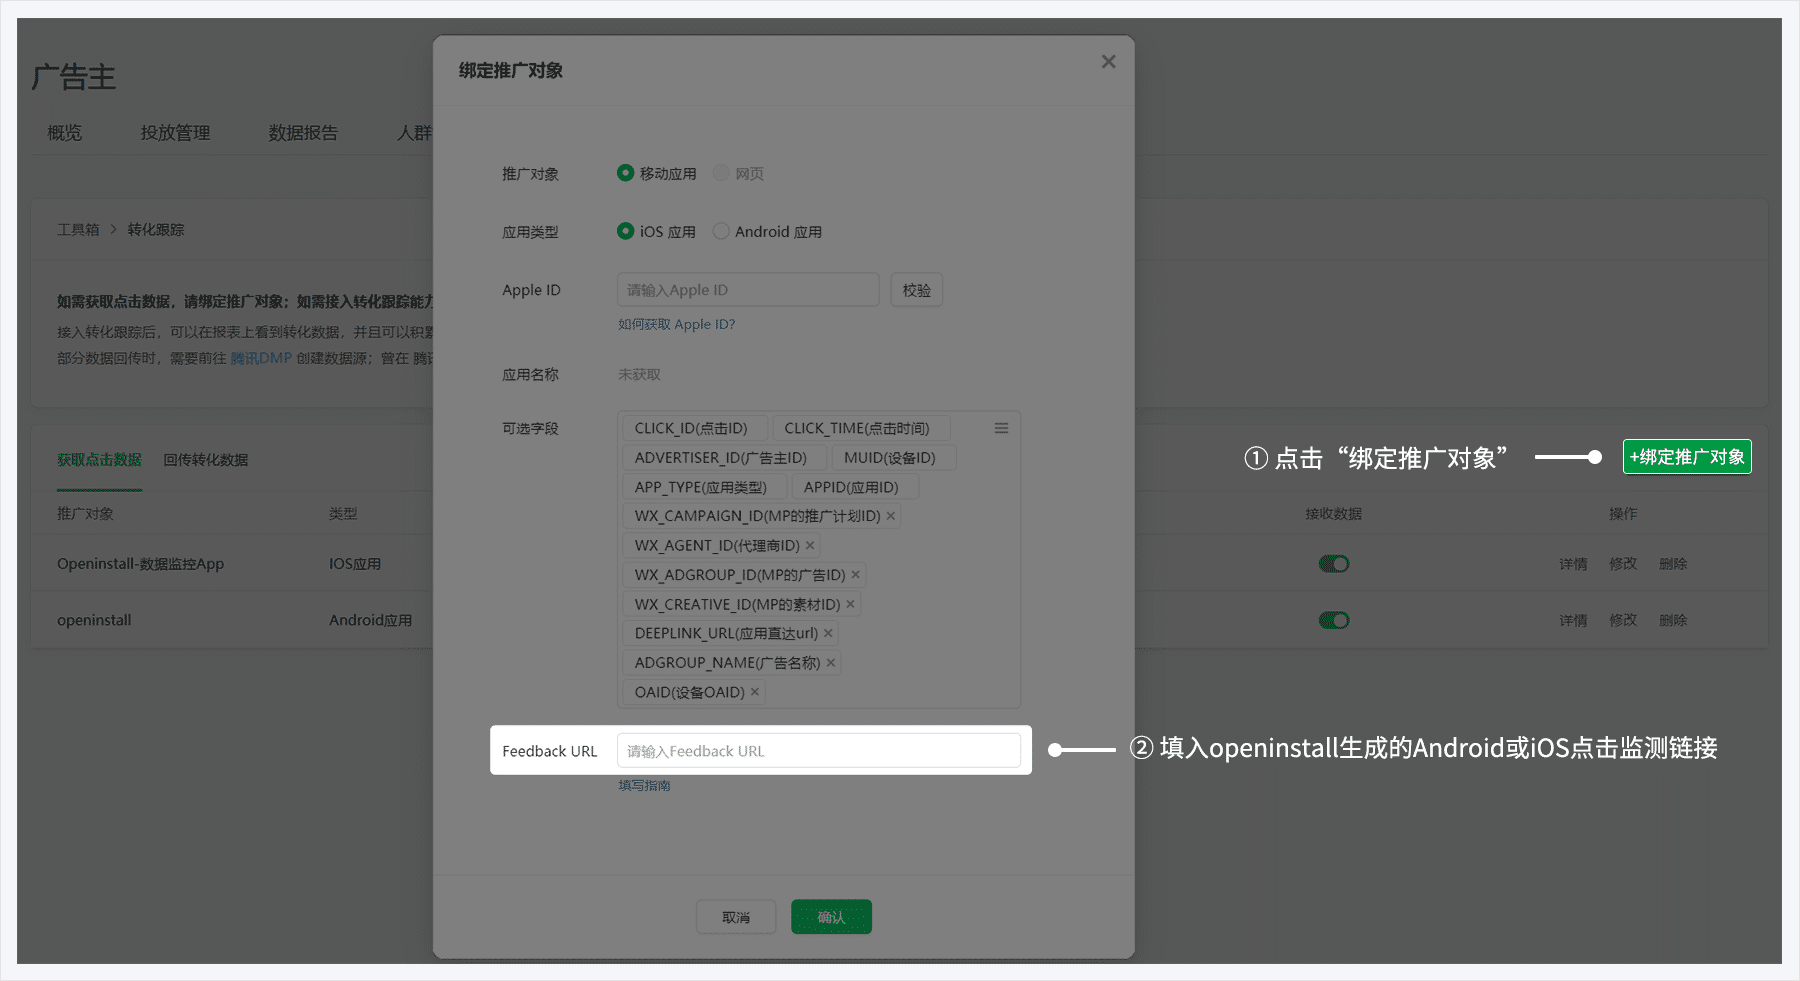Screen dimensions: 1800x981
Task: Remove the WX_CAMPAIGN_ID field tag
Action: click(x=890, y=516)
